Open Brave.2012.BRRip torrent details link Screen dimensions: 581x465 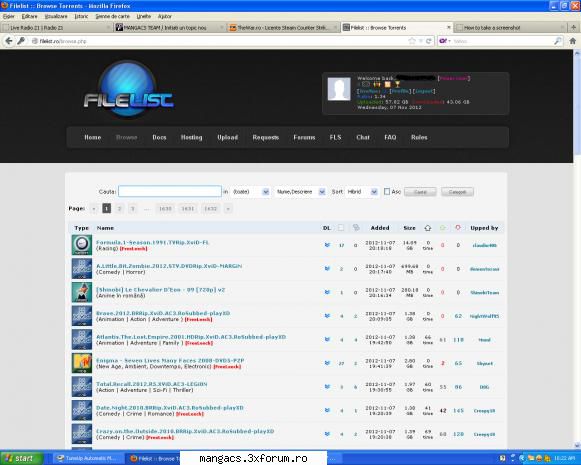[163, 313]
